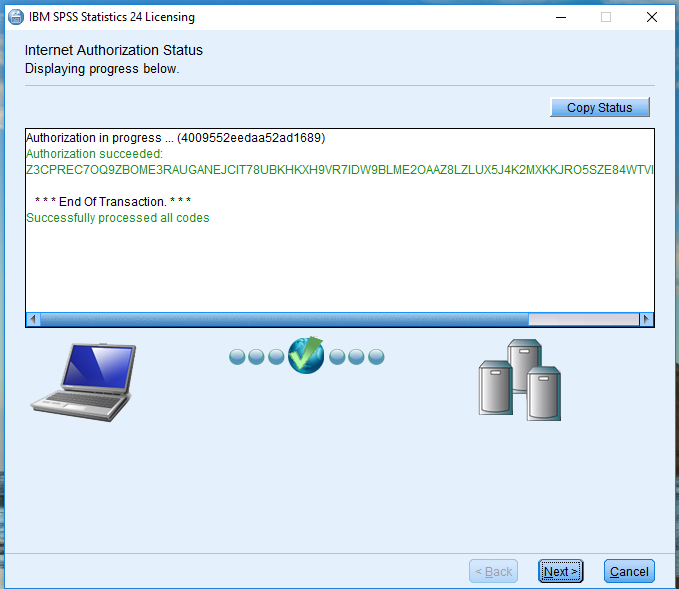Image resolution: width=679 pixels, height=589 pixels.
Task: Click the 'Internet Authorization Status' heading
Action: [113, 50]
